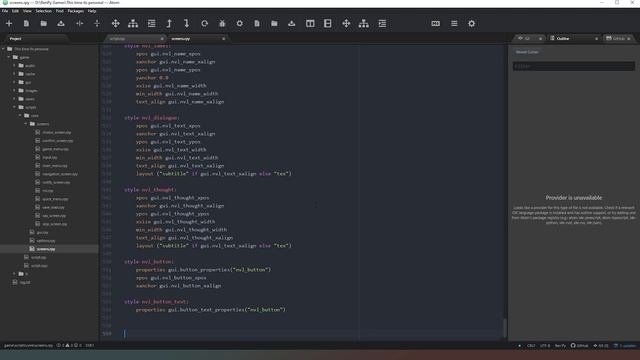
Task: Collapse the game folder
Action: click(9, 57)
